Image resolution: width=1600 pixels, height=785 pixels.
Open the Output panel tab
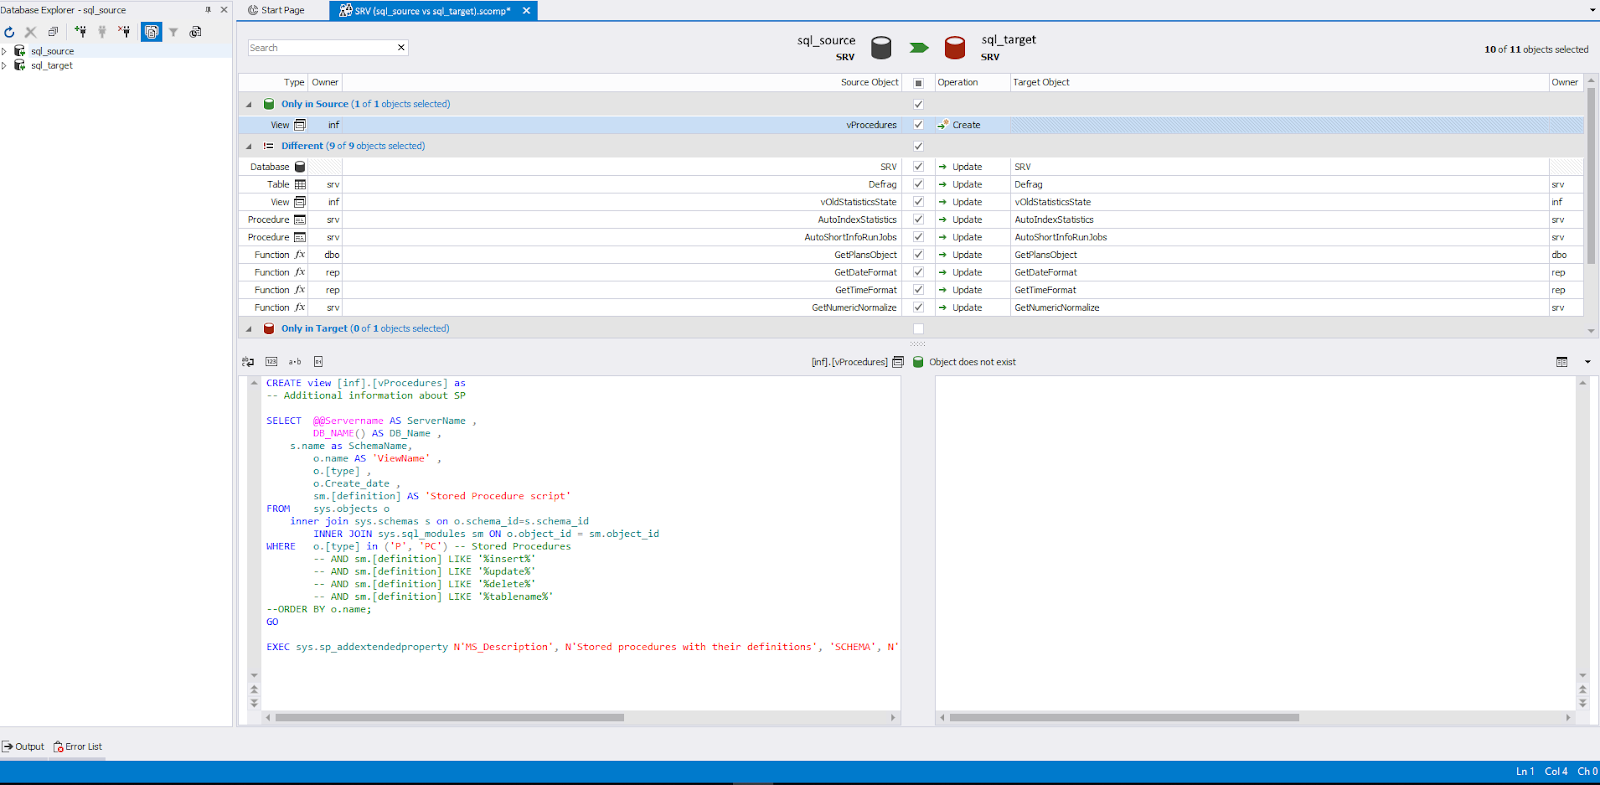point(23,747)
